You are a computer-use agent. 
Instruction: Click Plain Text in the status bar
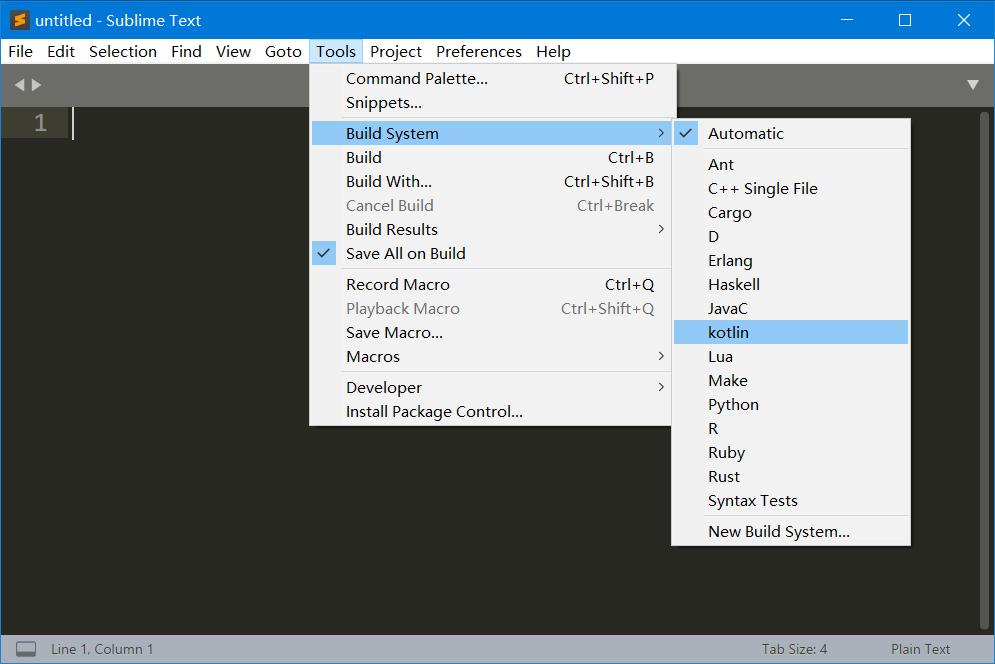tap(919, 648)
